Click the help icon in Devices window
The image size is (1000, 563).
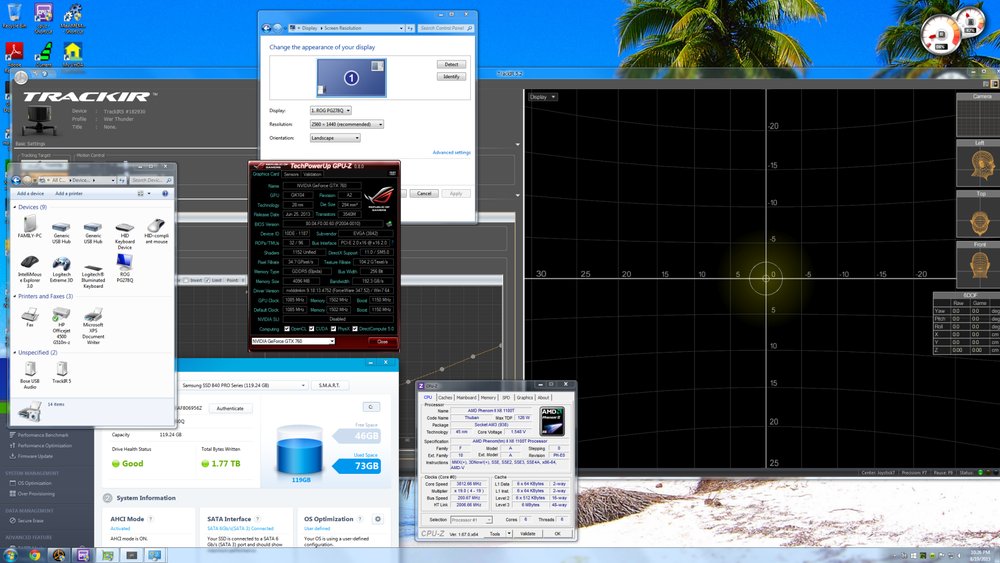[165, 193]
